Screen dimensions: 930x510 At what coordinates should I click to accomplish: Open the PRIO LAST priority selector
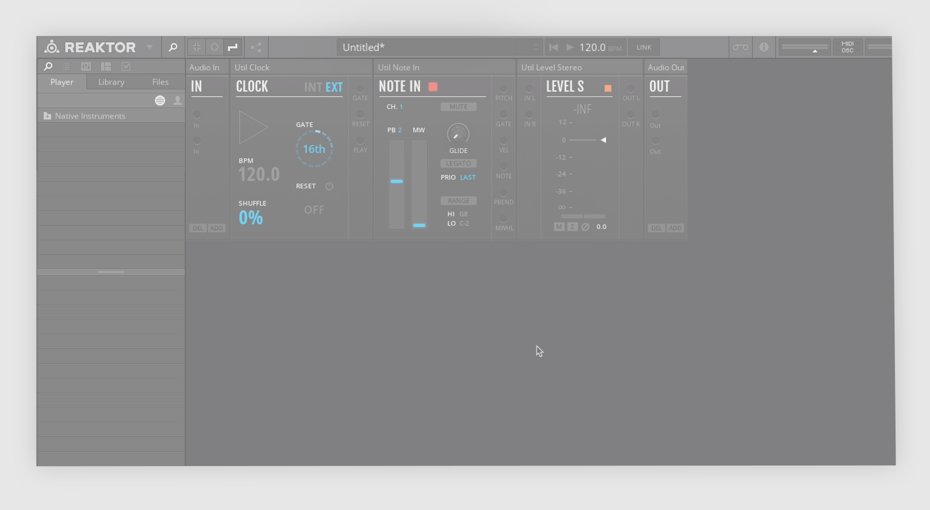pos(467,177)
